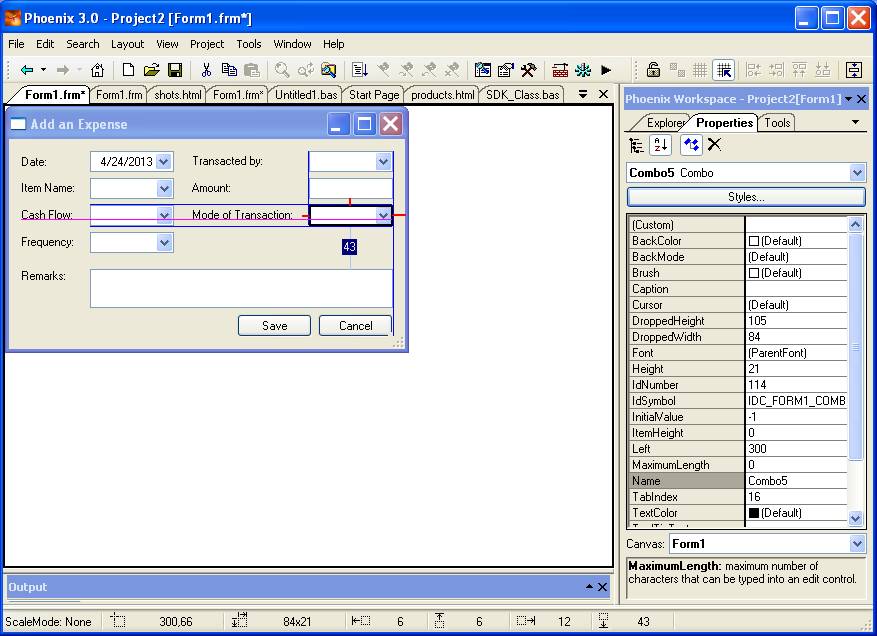Switch to the shots.html tab
The image size is (877, 636).
178,95
